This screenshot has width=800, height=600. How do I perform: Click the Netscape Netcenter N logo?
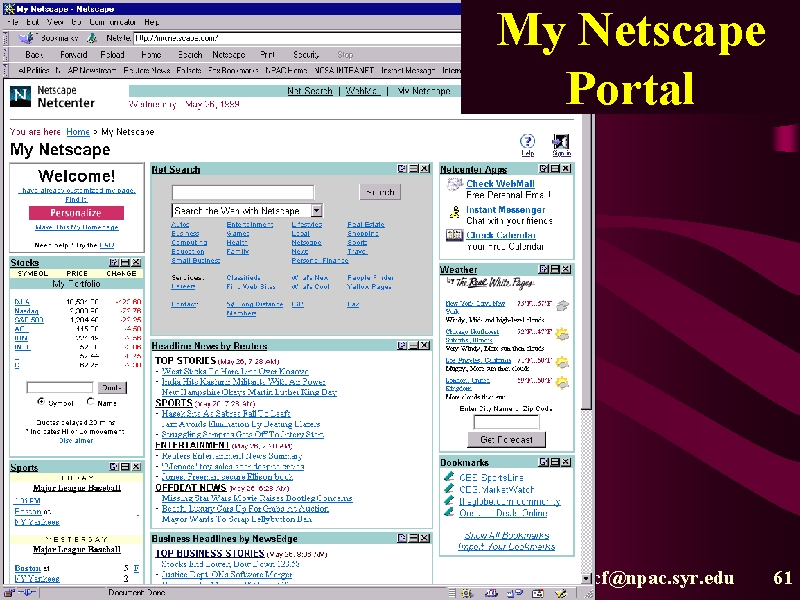[x=20, y=96]
